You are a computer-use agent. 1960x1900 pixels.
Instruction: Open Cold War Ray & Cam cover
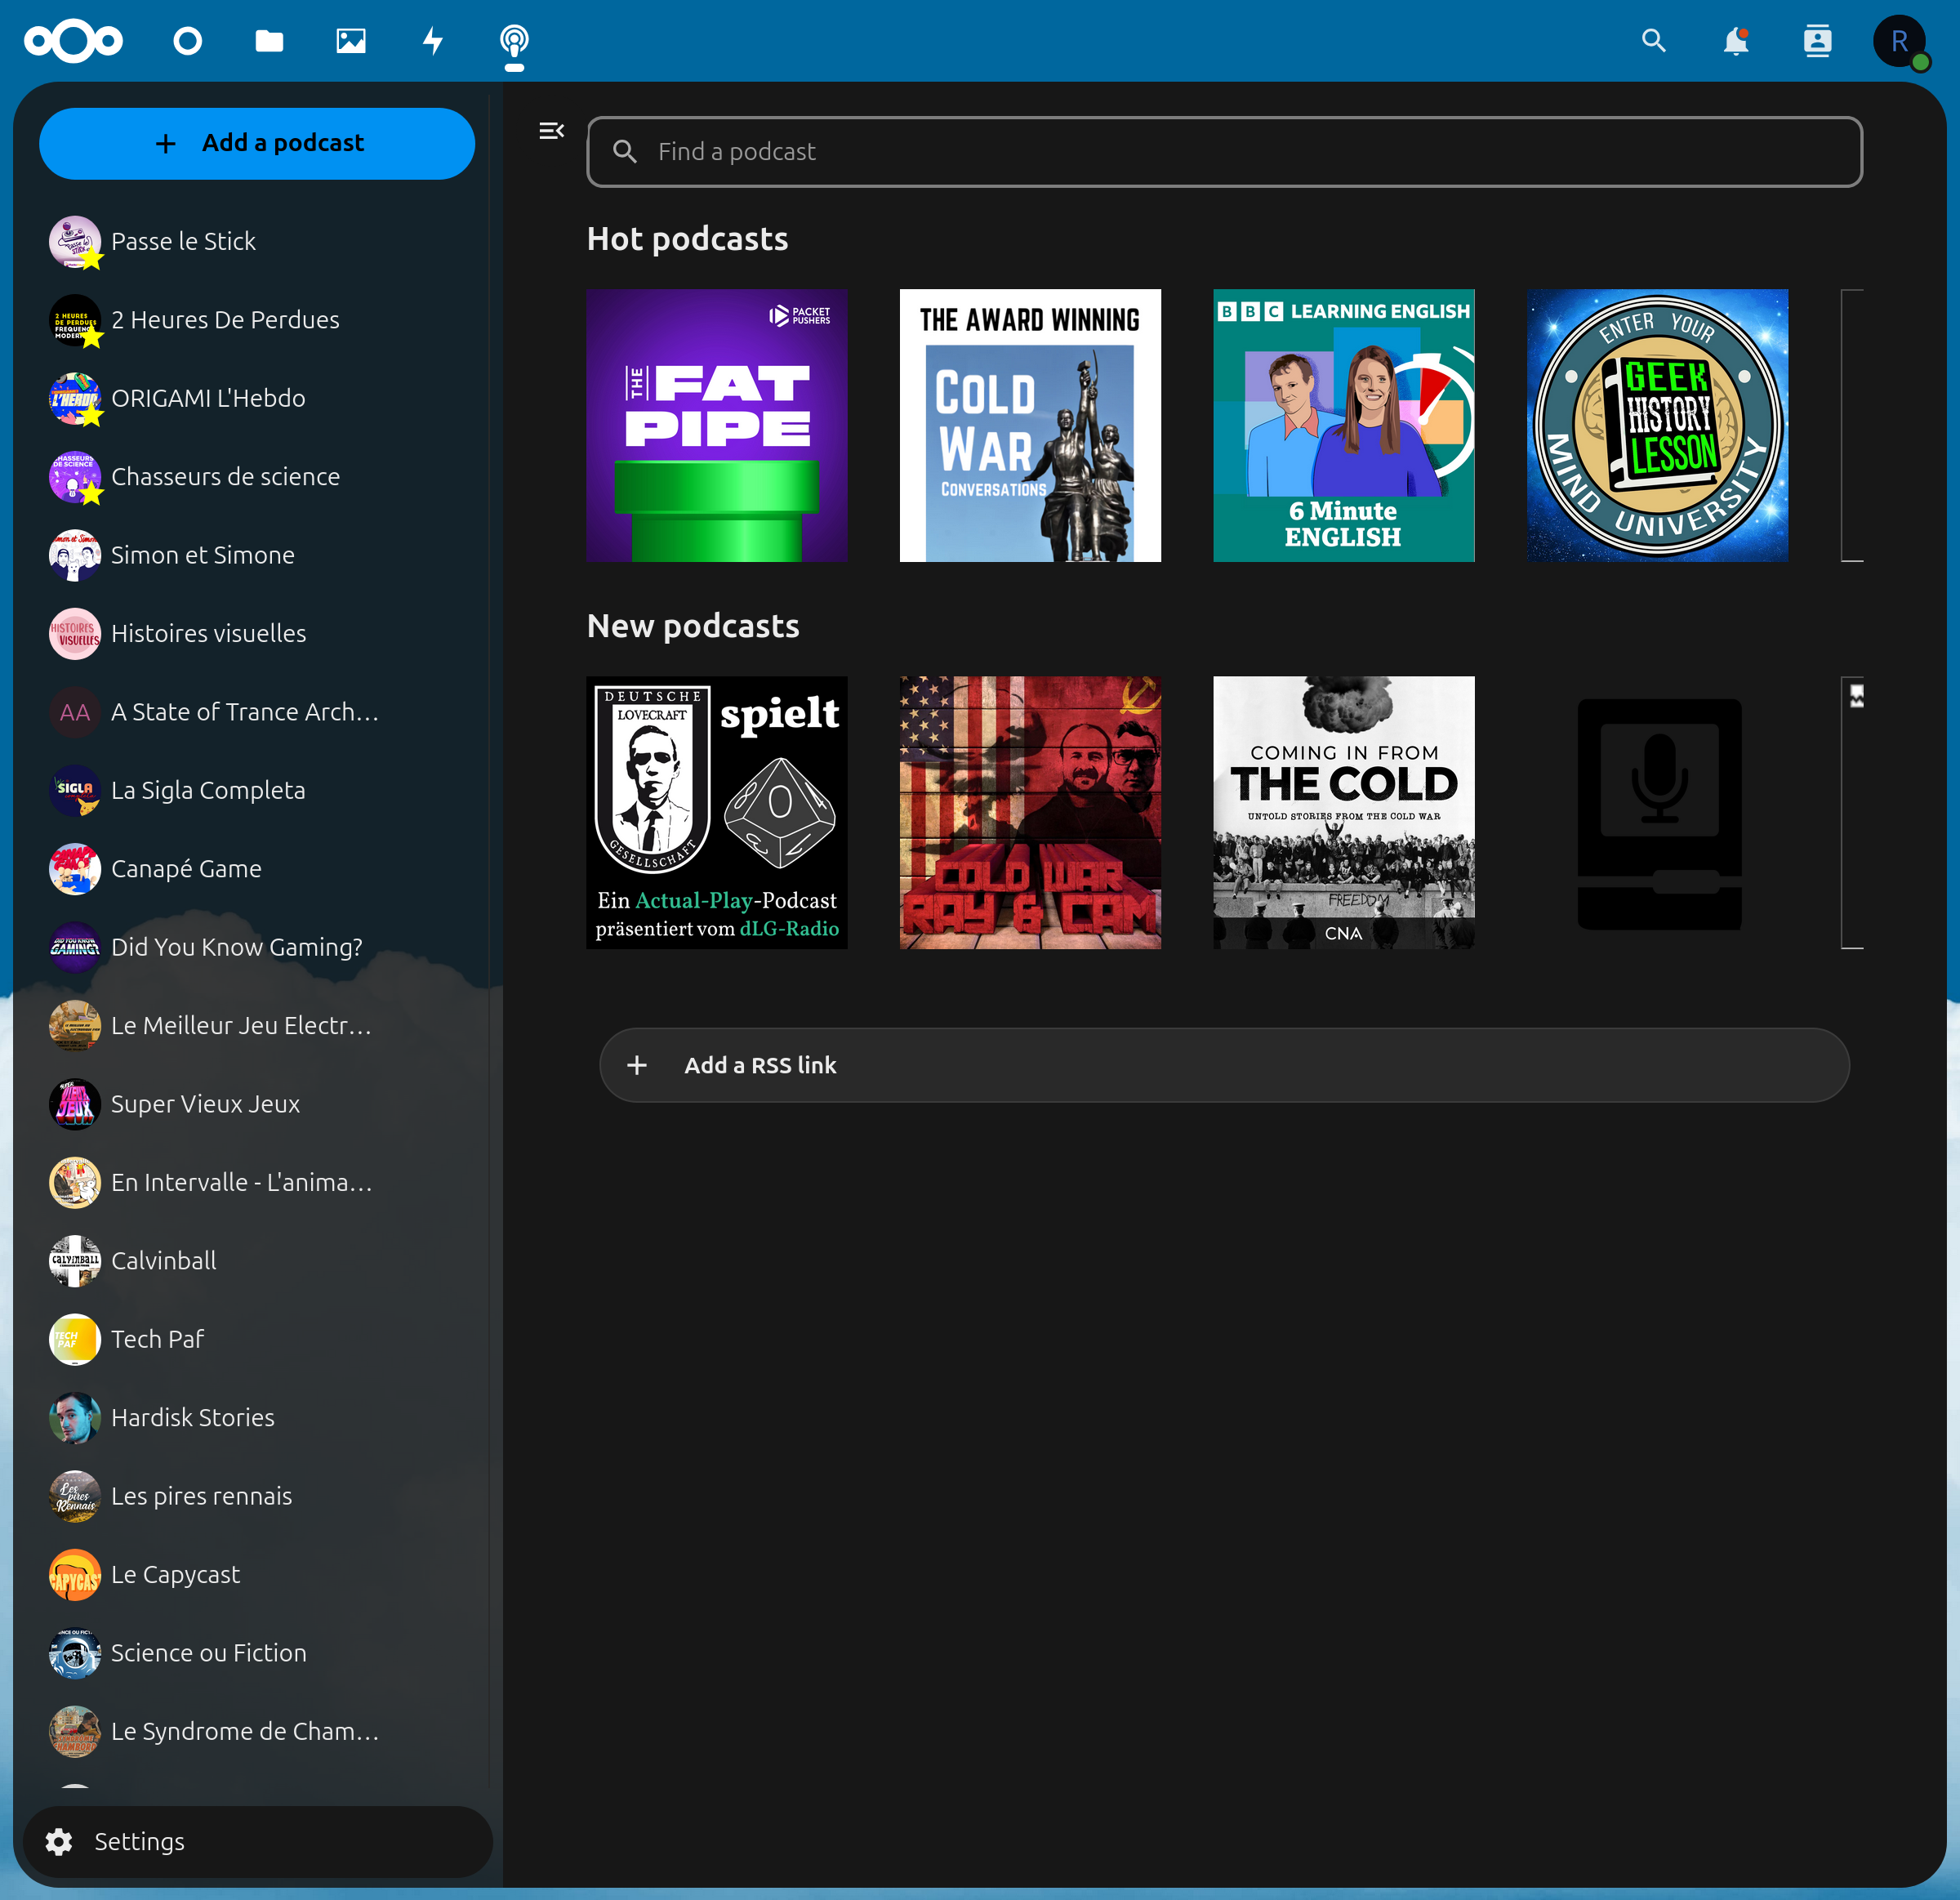click(x=1030, y=812)
